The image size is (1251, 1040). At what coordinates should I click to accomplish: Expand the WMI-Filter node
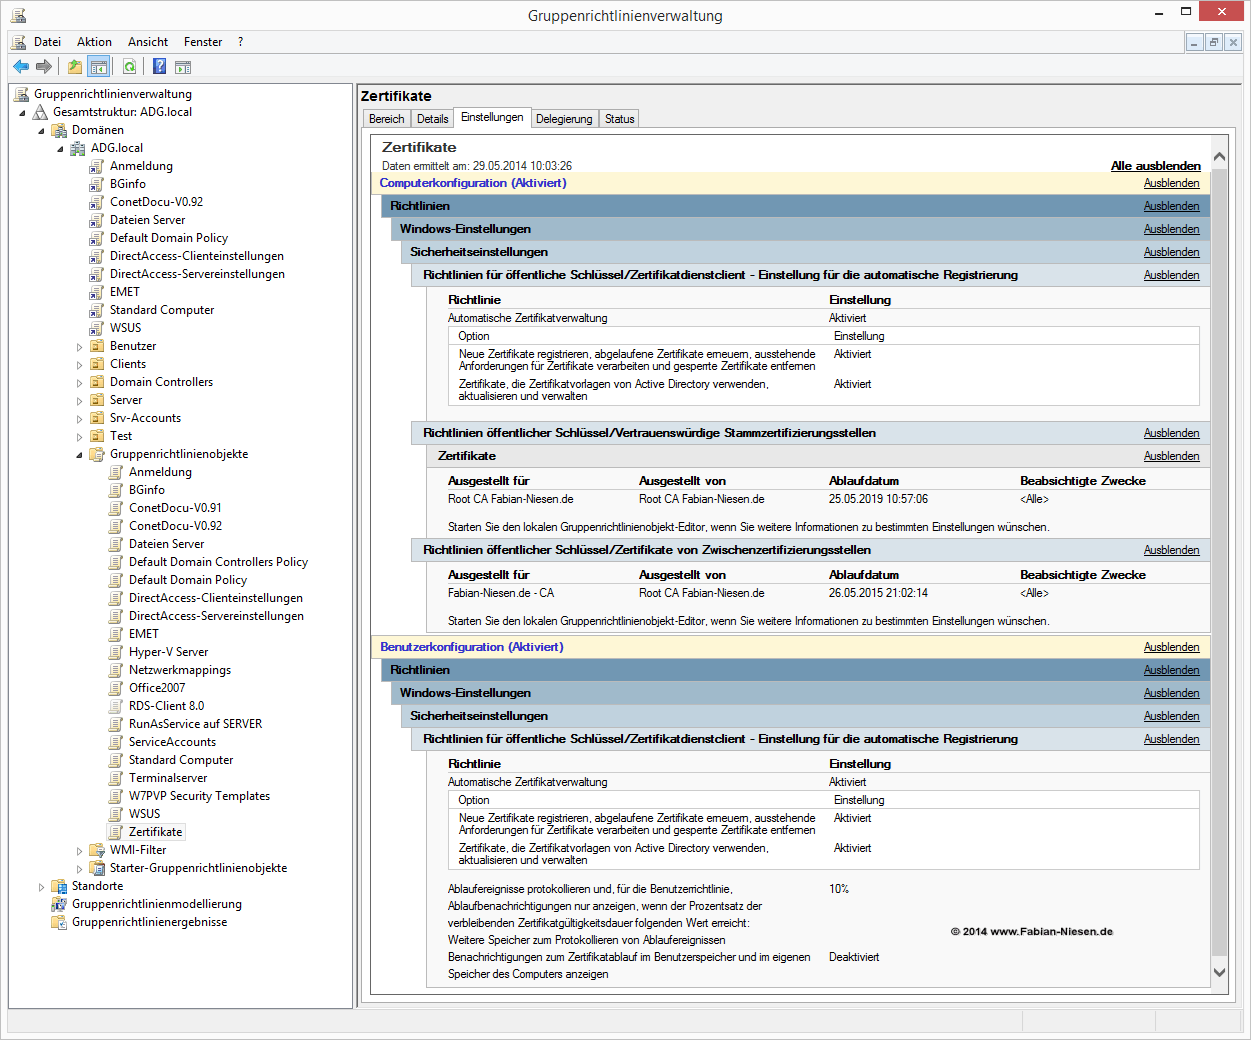click(x=80, y=851)
